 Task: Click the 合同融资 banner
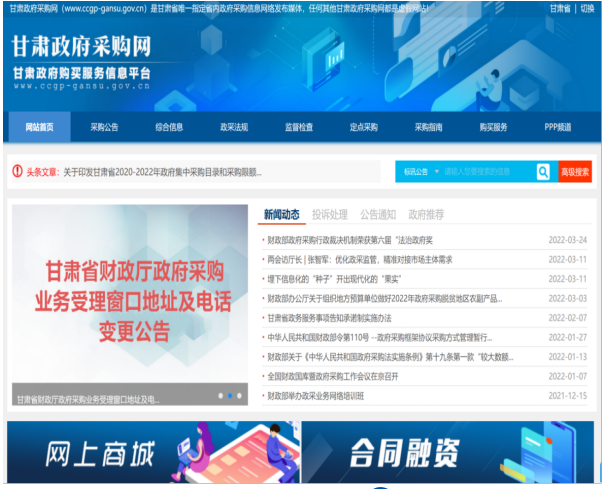[448, 455]
